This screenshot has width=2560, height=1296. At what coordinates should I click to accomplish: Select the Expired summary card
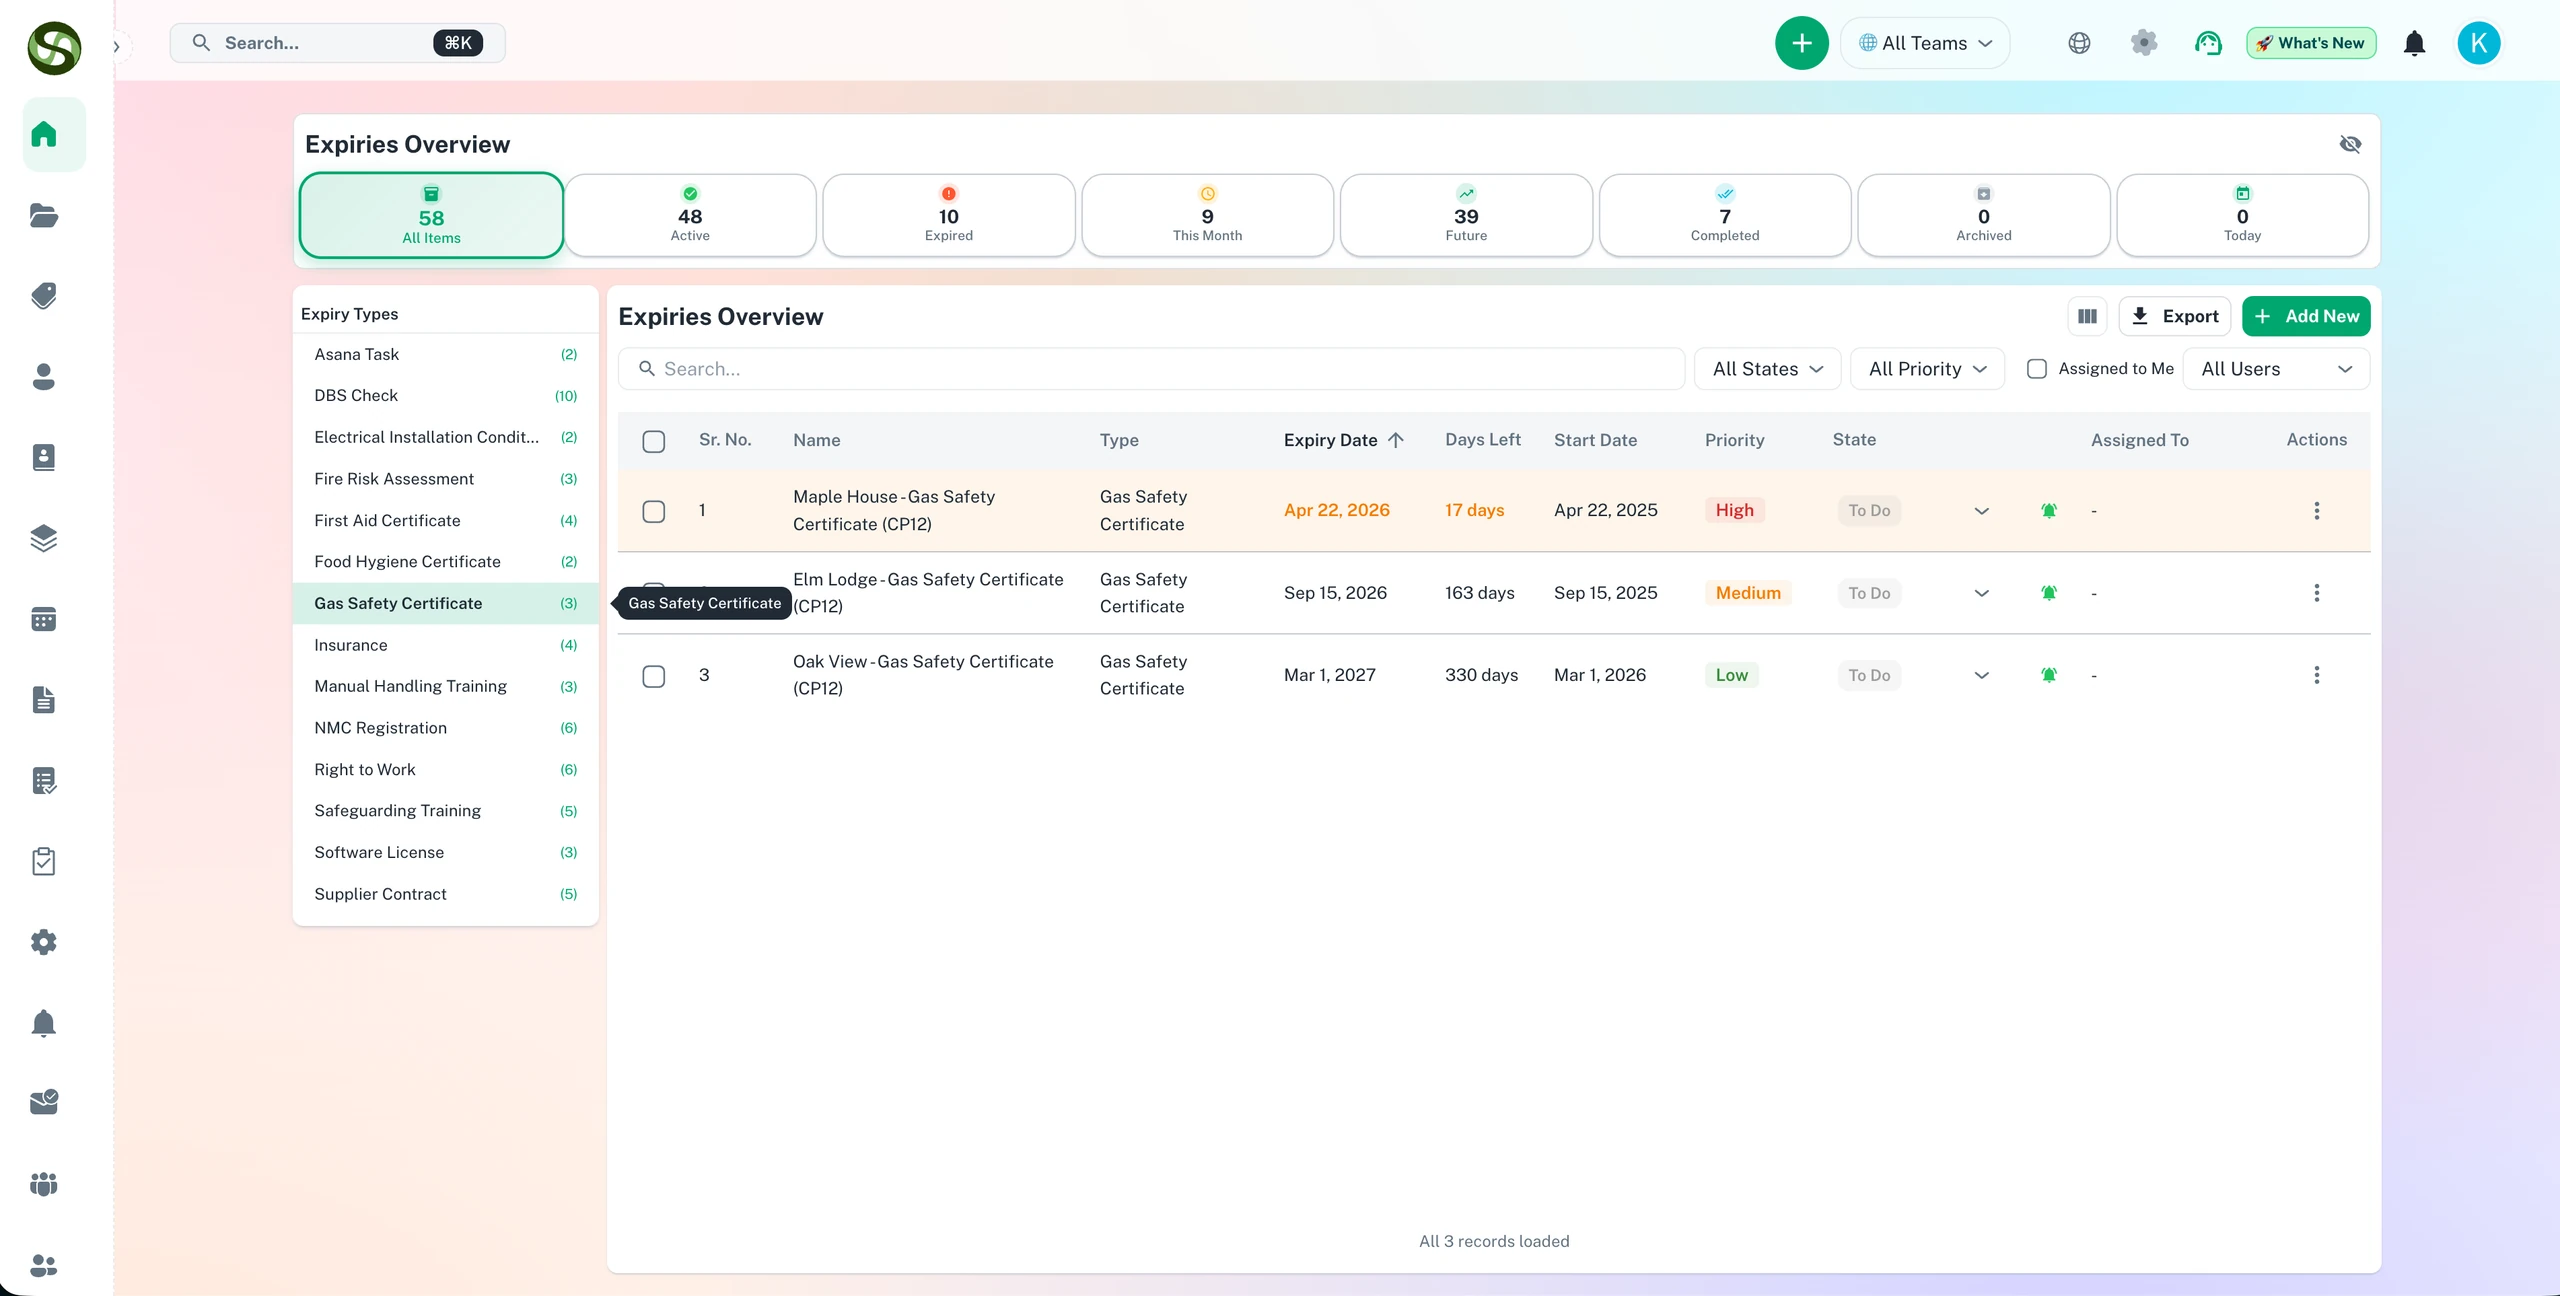949,215
